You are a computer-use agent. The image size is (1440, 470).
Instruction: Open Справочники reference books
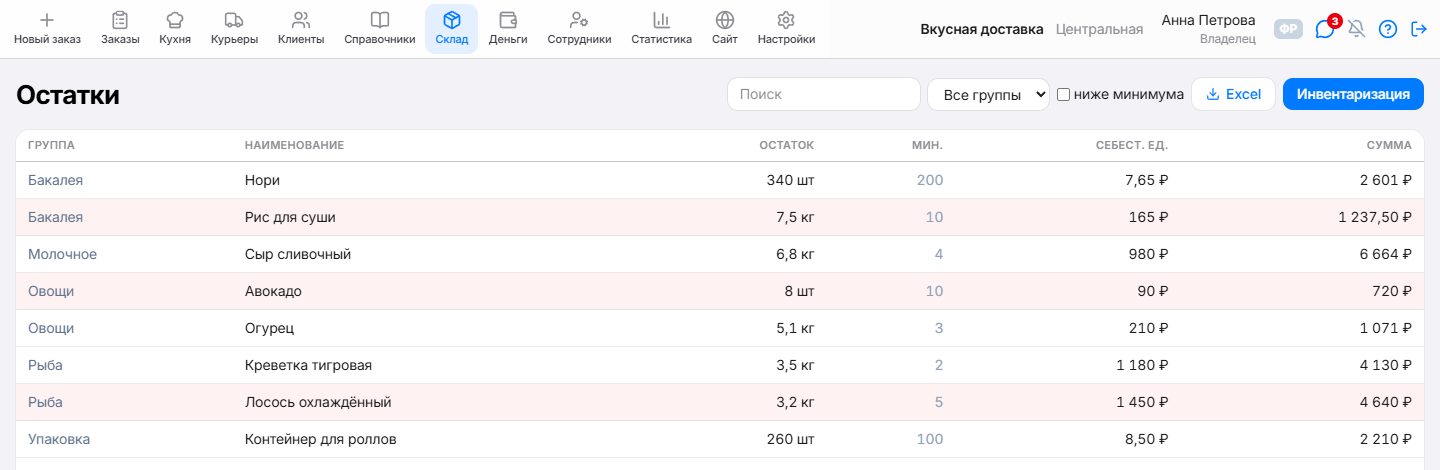pyautogui.click(x=379, y=28)
